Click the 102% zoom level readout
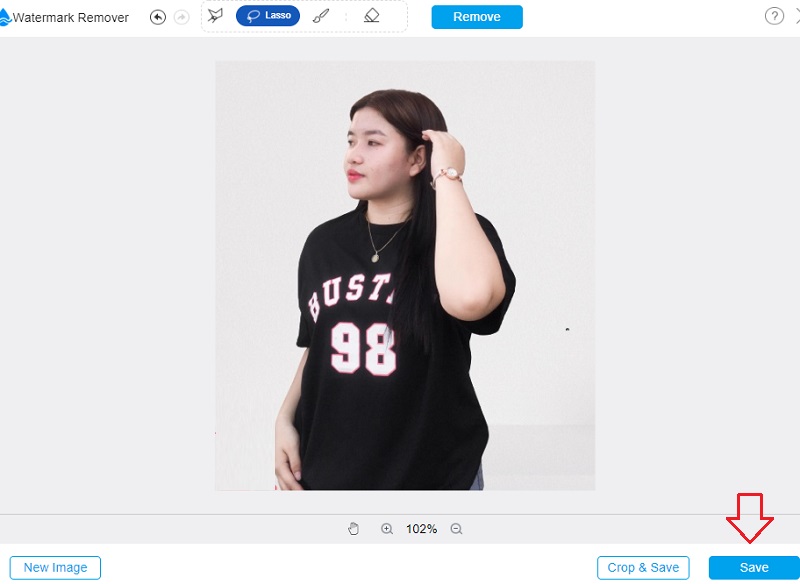Image resolution: width=800 pixels, height=584 pixels. coord(421,529)
